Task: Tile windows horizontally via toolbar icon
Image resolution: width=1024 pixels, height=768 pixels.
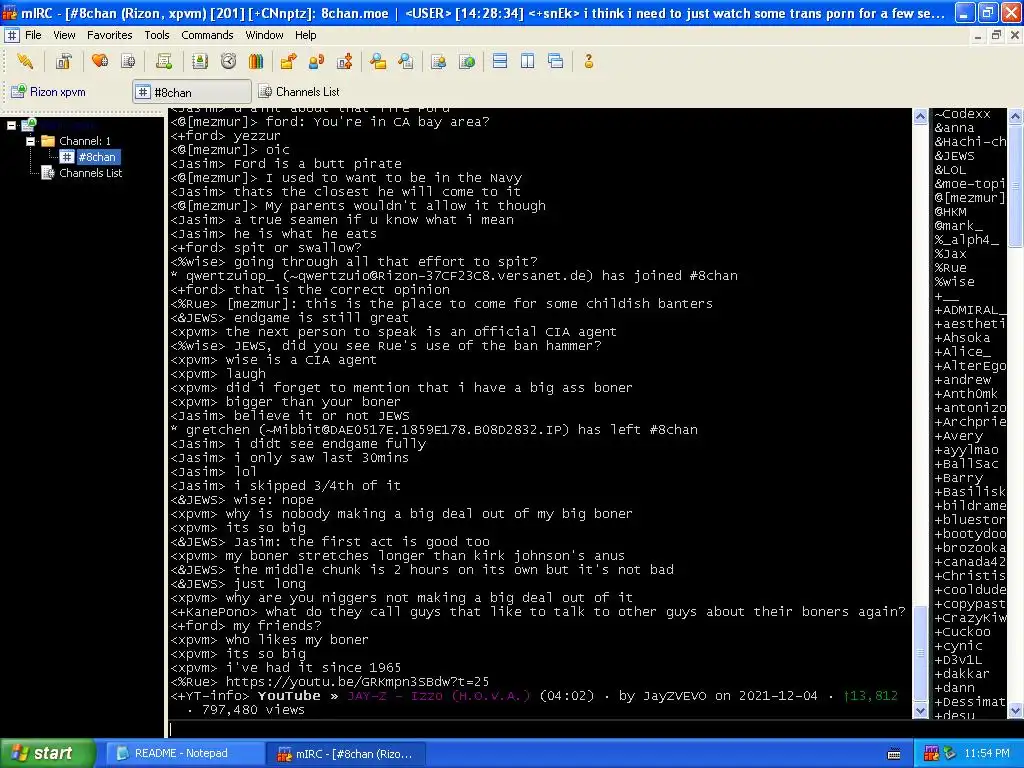Action: pyautogui.click(x=500, y=61)
